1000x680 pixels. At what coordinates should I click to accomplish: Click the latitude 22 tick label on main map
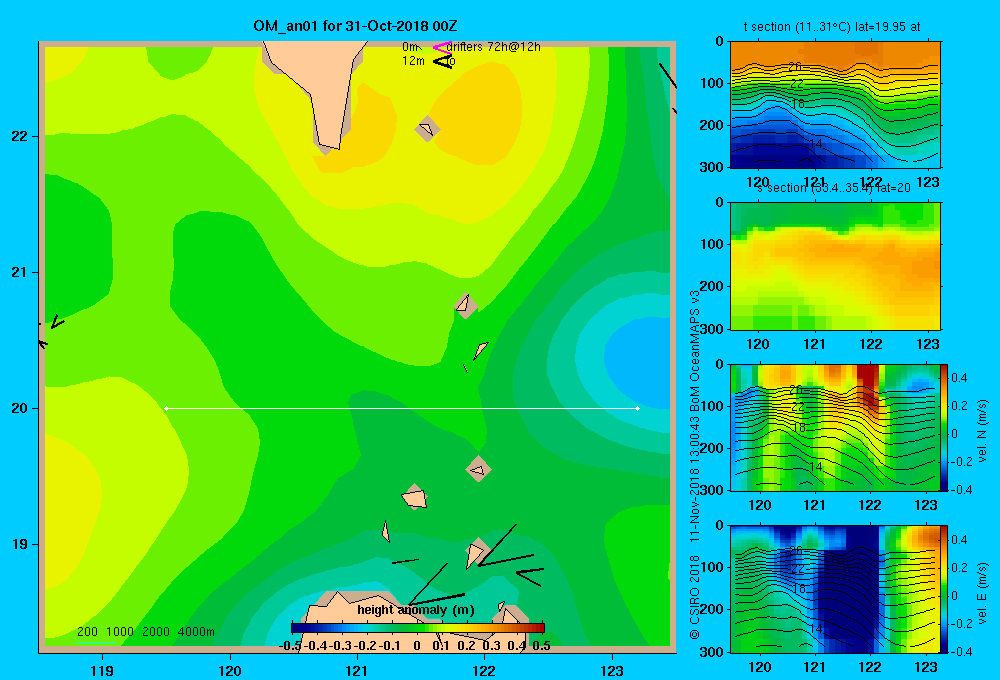20,136
